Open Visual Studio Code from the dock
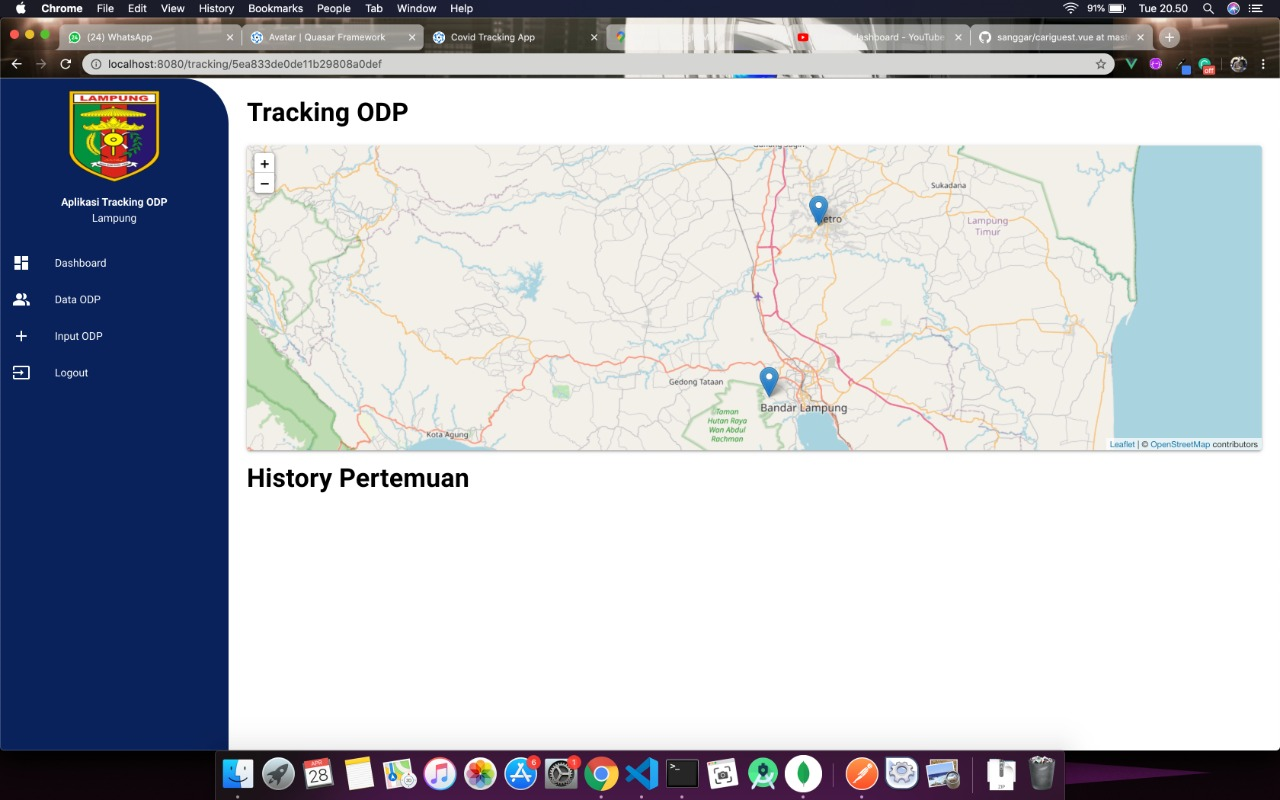1280x800 pixels. click(642, 773)
